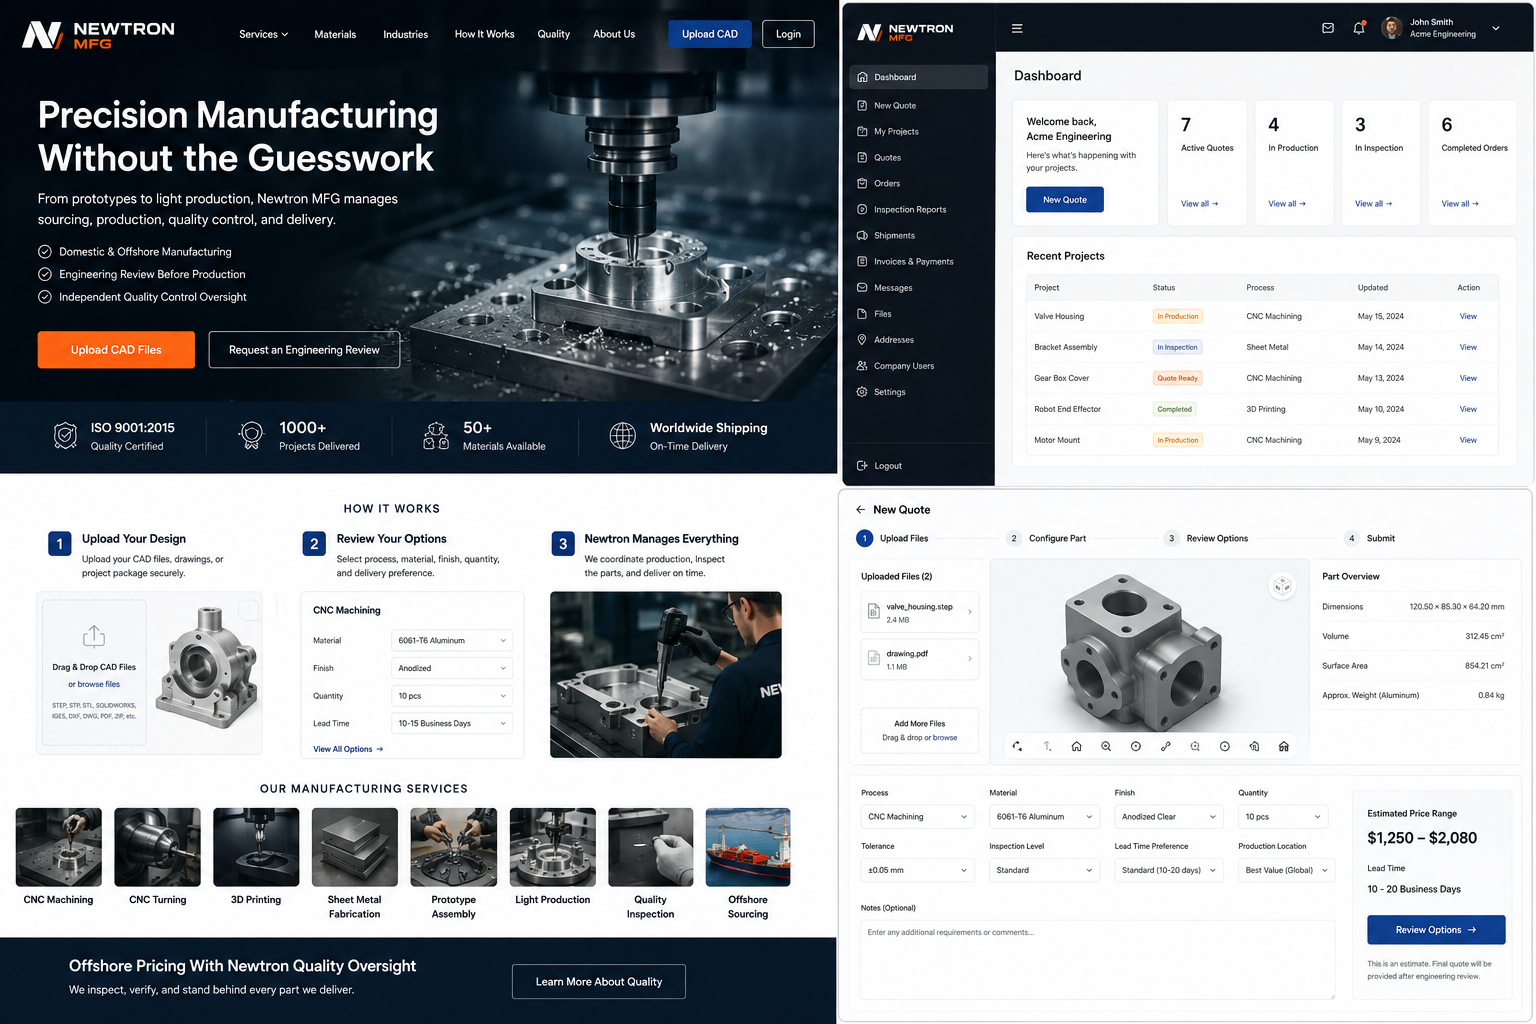Viewport: 1536px width, 1024px height.
Task: Click the Shipments truck icon in sidebar
Action: (x=862, y=236)
